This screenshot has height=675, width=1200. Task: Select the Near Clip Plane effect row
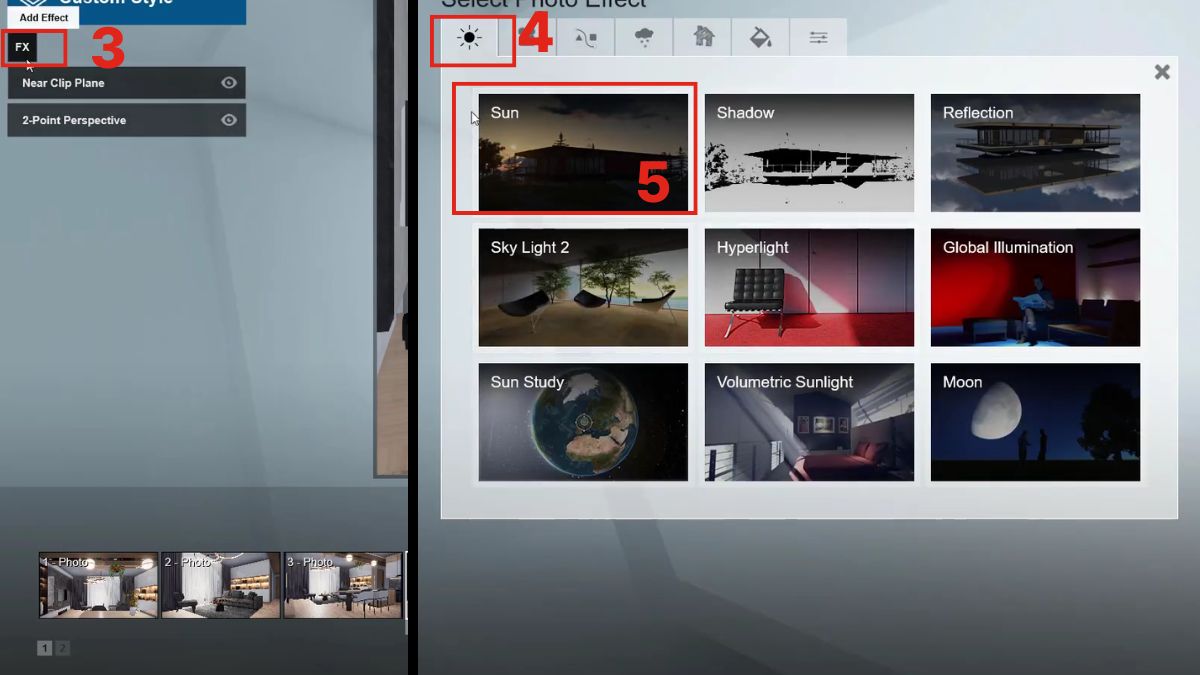(x=126, y=83)
